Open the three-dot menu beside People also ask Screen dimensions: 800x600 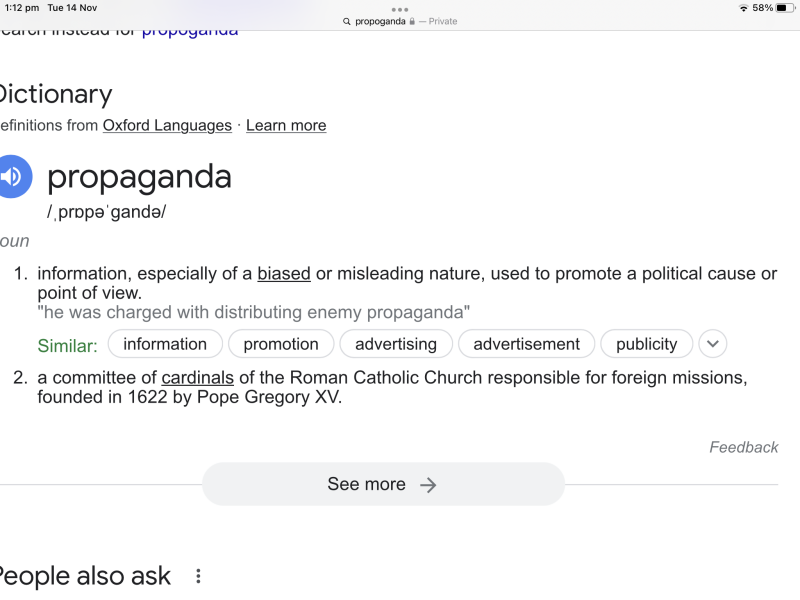tap(198, 576)
